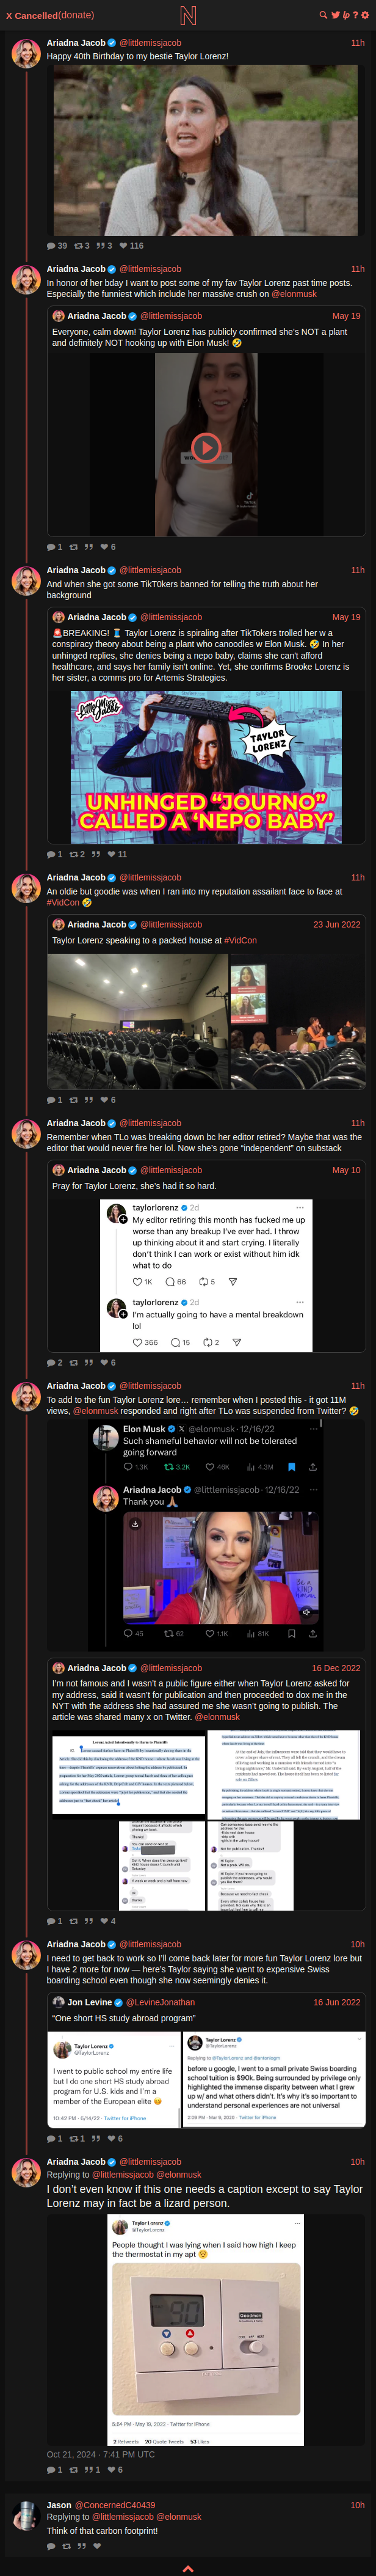
Task: Click the Nitter N logo
Action: coord(188,15)
